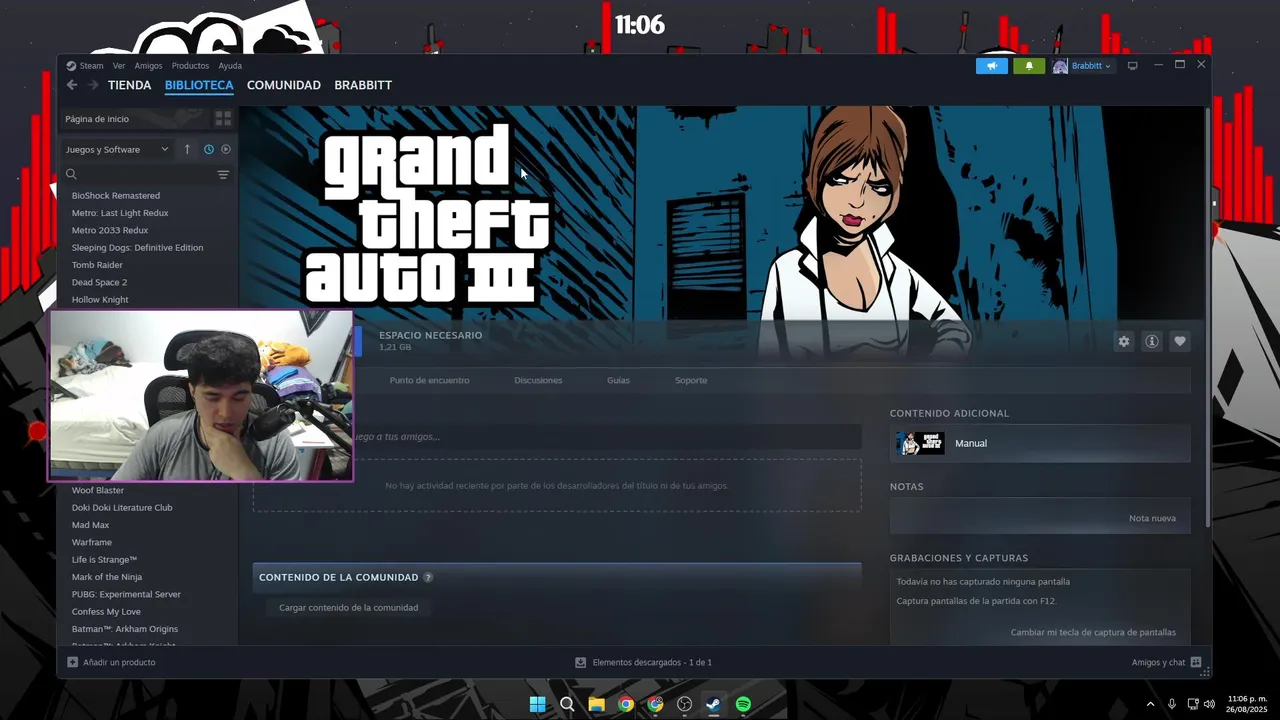The width and height of the screenshot is (1280, 720).
Task: Open the library advanced filter options icon
Action: pos(223,174)
